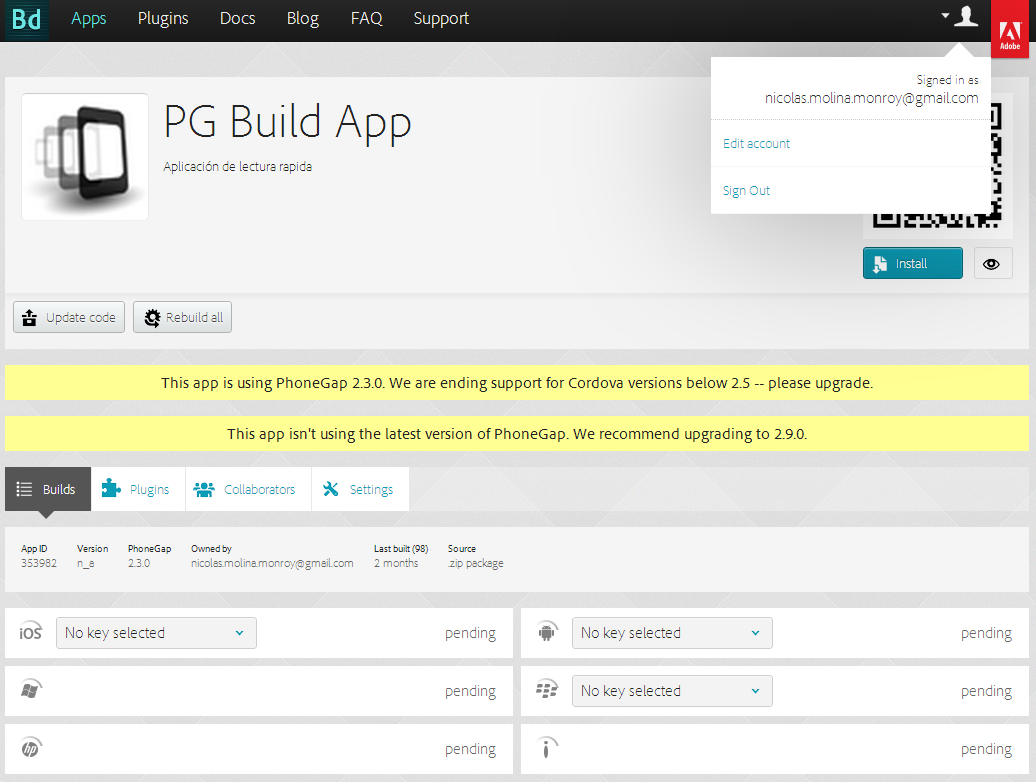Viewport: 1036px width, 782px height.
Task: Click the App ID 353982 value
Action: [x=39, y=563]
